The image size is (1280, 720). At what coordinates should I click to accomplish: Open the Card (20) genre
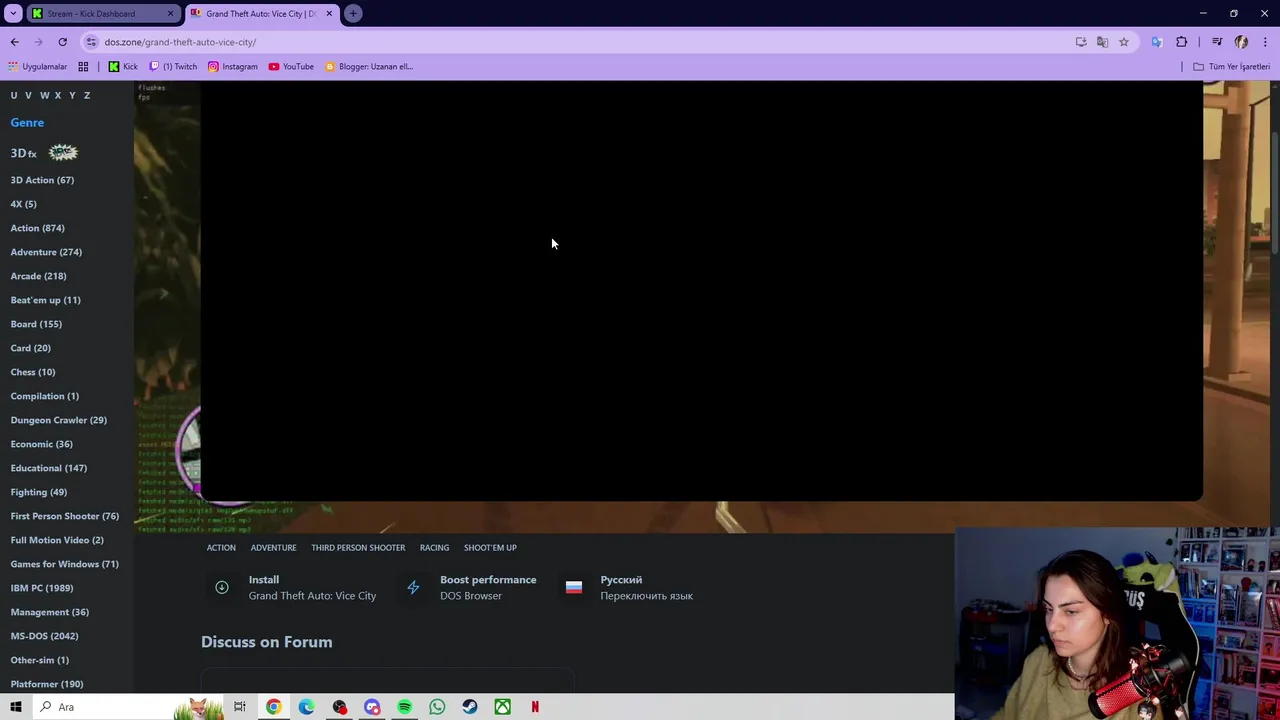[30, 348]
